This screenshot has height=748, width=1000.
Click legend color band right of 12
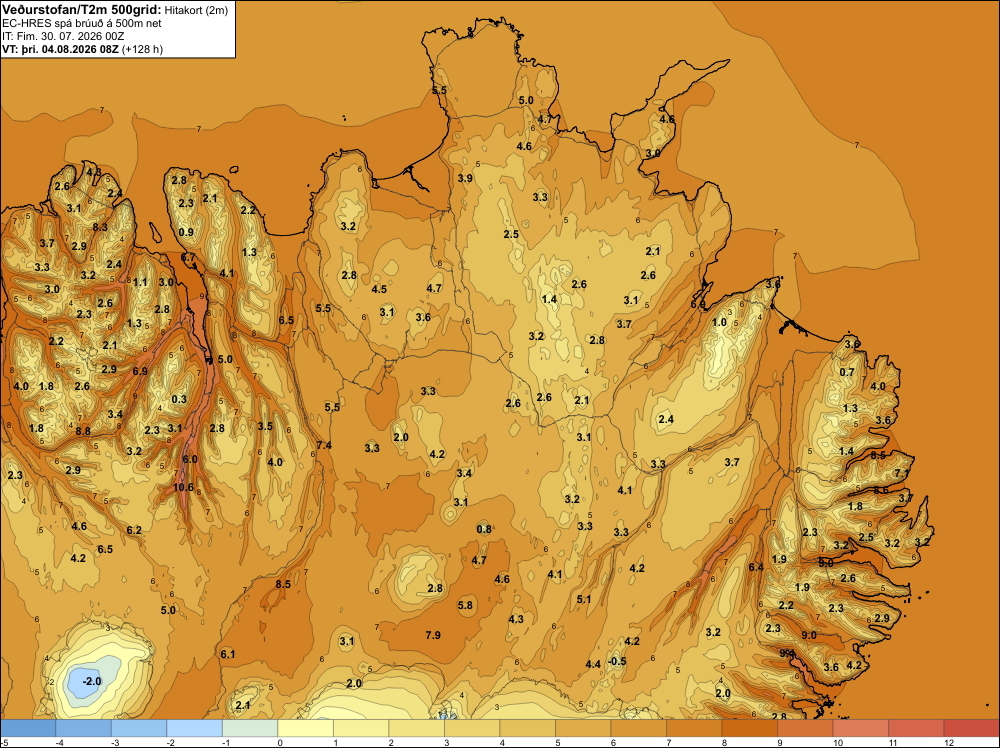(x=971, y=728)
